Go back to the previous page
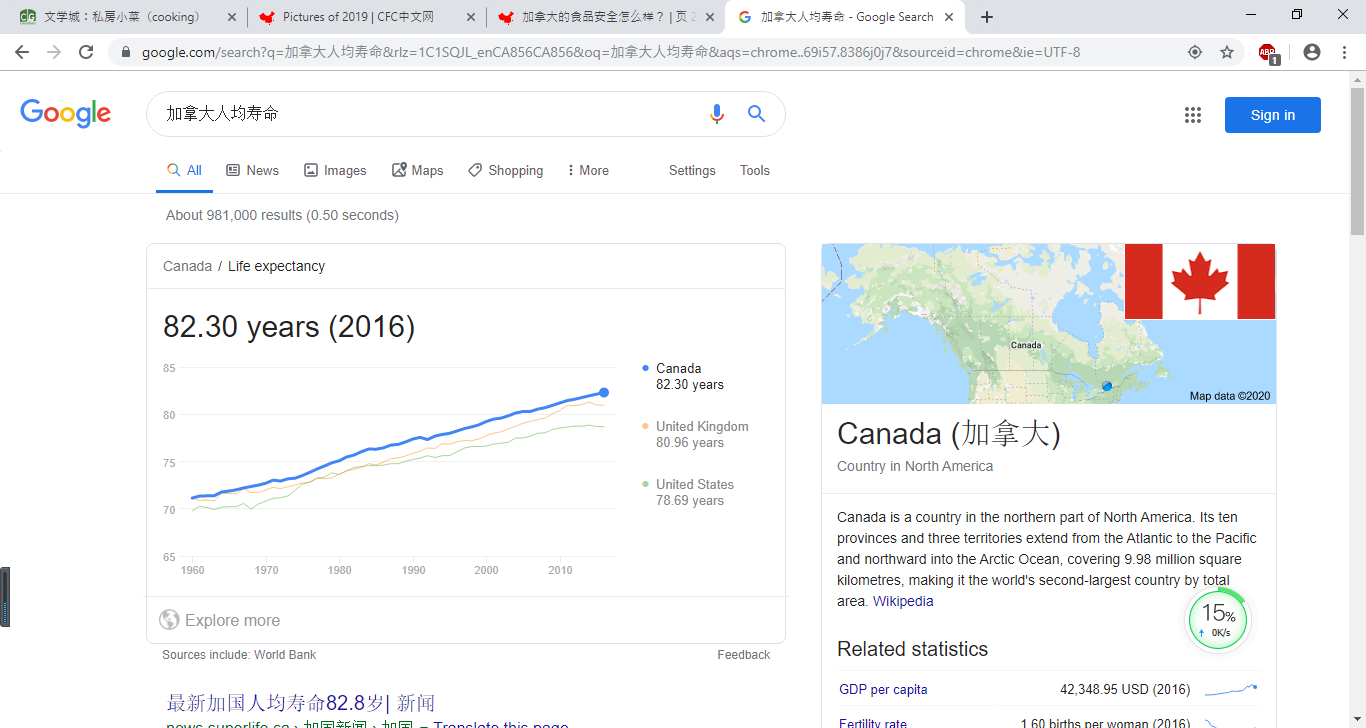 (x=22, y=52)
